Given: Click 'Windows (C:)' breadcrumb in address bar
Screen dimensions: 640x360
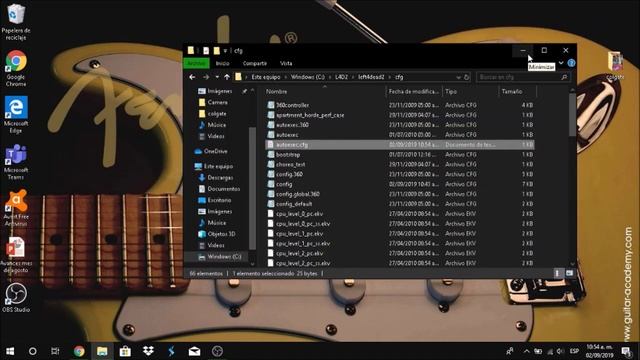Looking at the screenshot, I should pyautogui.click(x=308, y=77).
